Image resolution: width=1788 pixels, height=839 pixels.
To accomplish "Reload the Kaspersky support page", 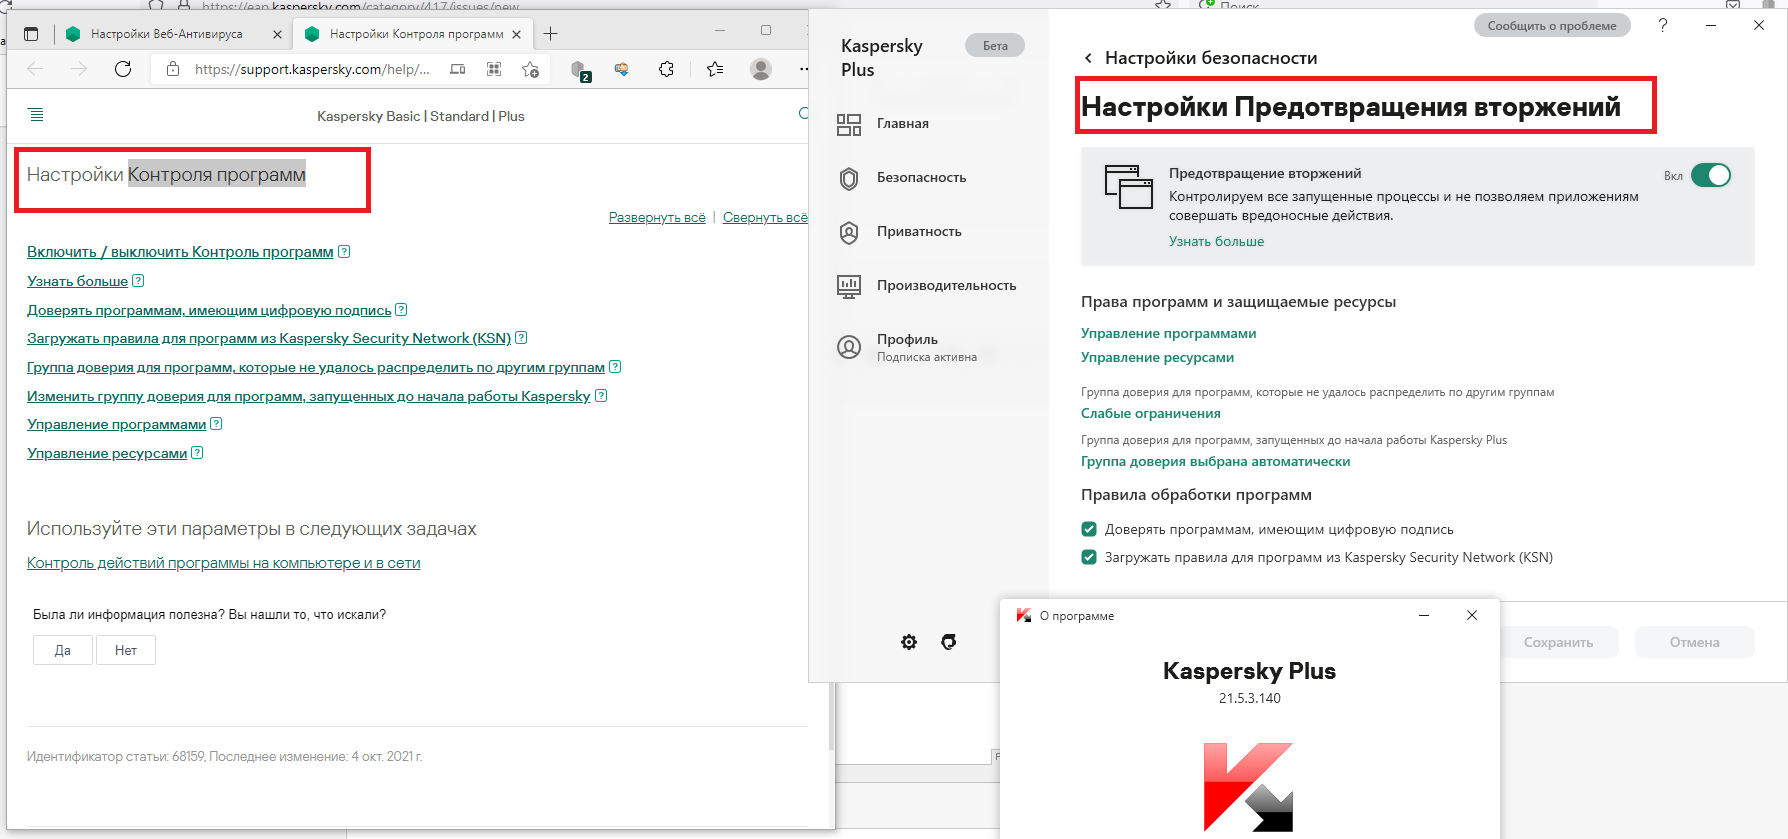I will pos(123,69).
